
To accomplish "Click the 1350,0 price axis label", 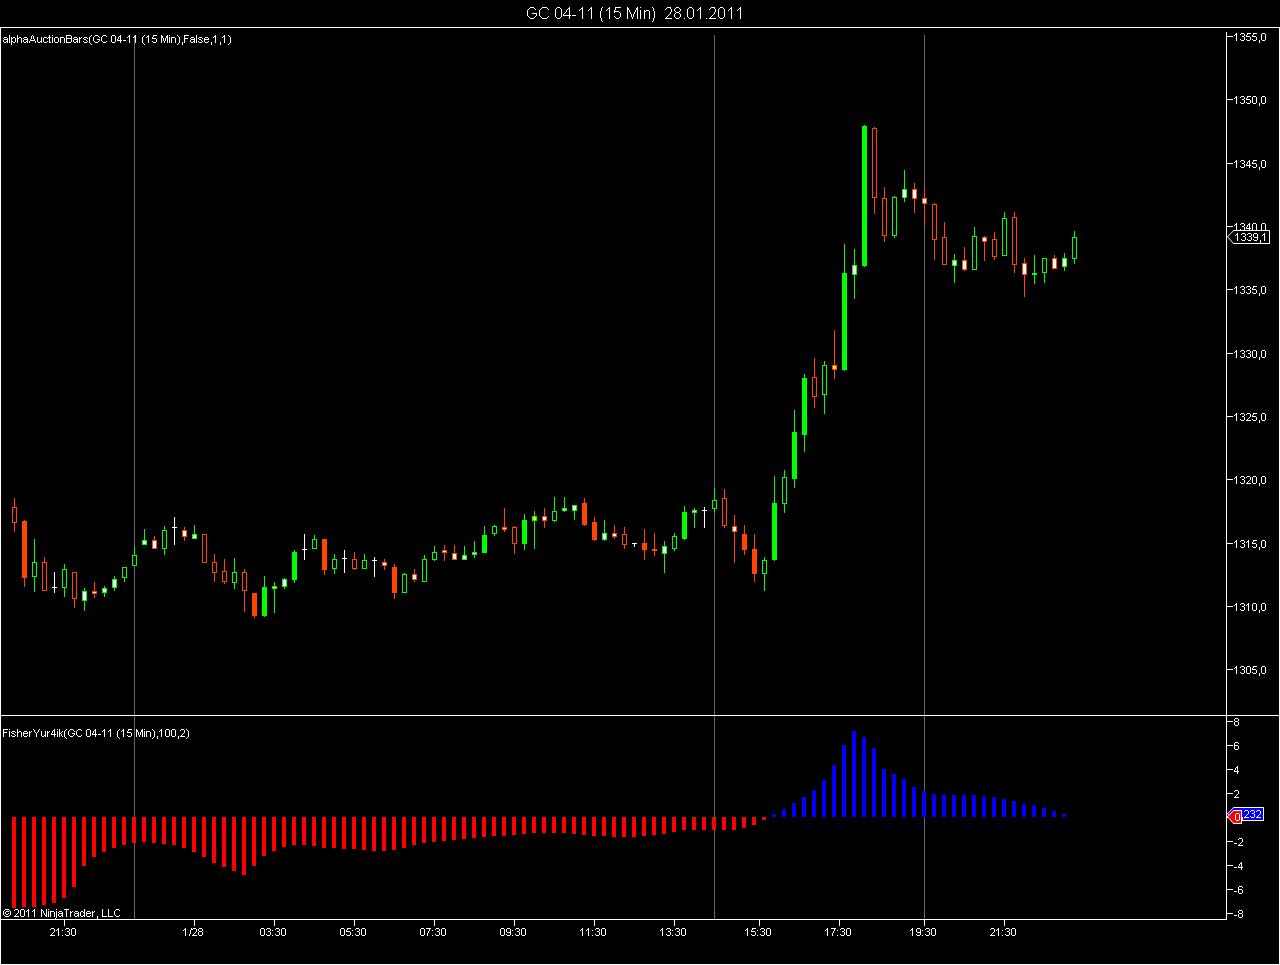I will pyautogui.click(x=1251, y=100).
